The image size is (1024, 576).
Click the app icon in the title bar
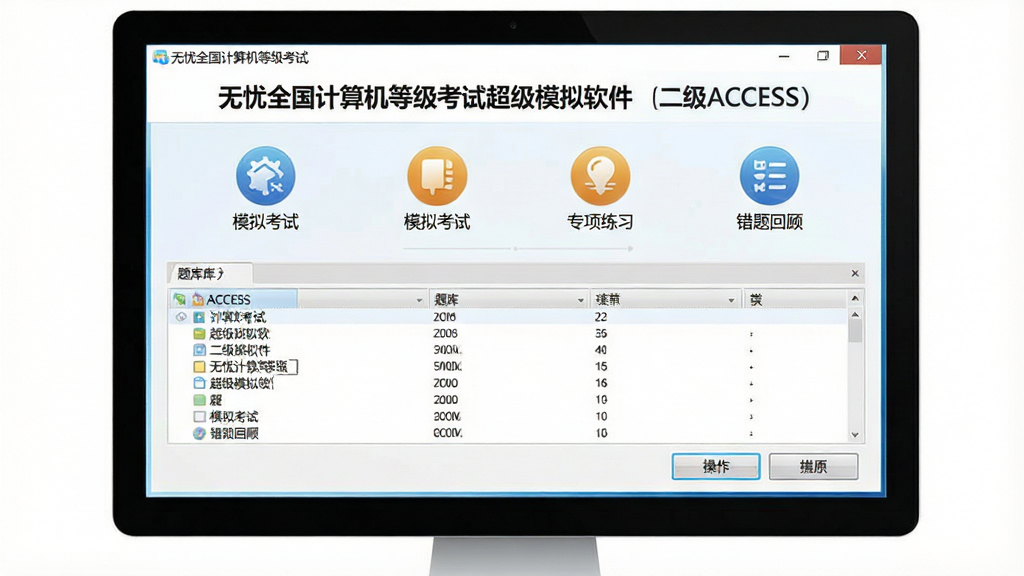[x=160, y=57]
